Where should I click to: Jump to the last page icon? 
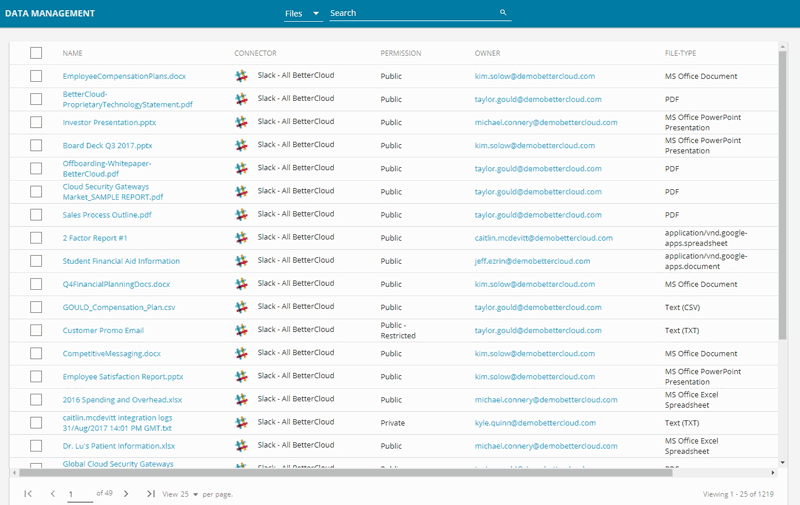point(151,494)
